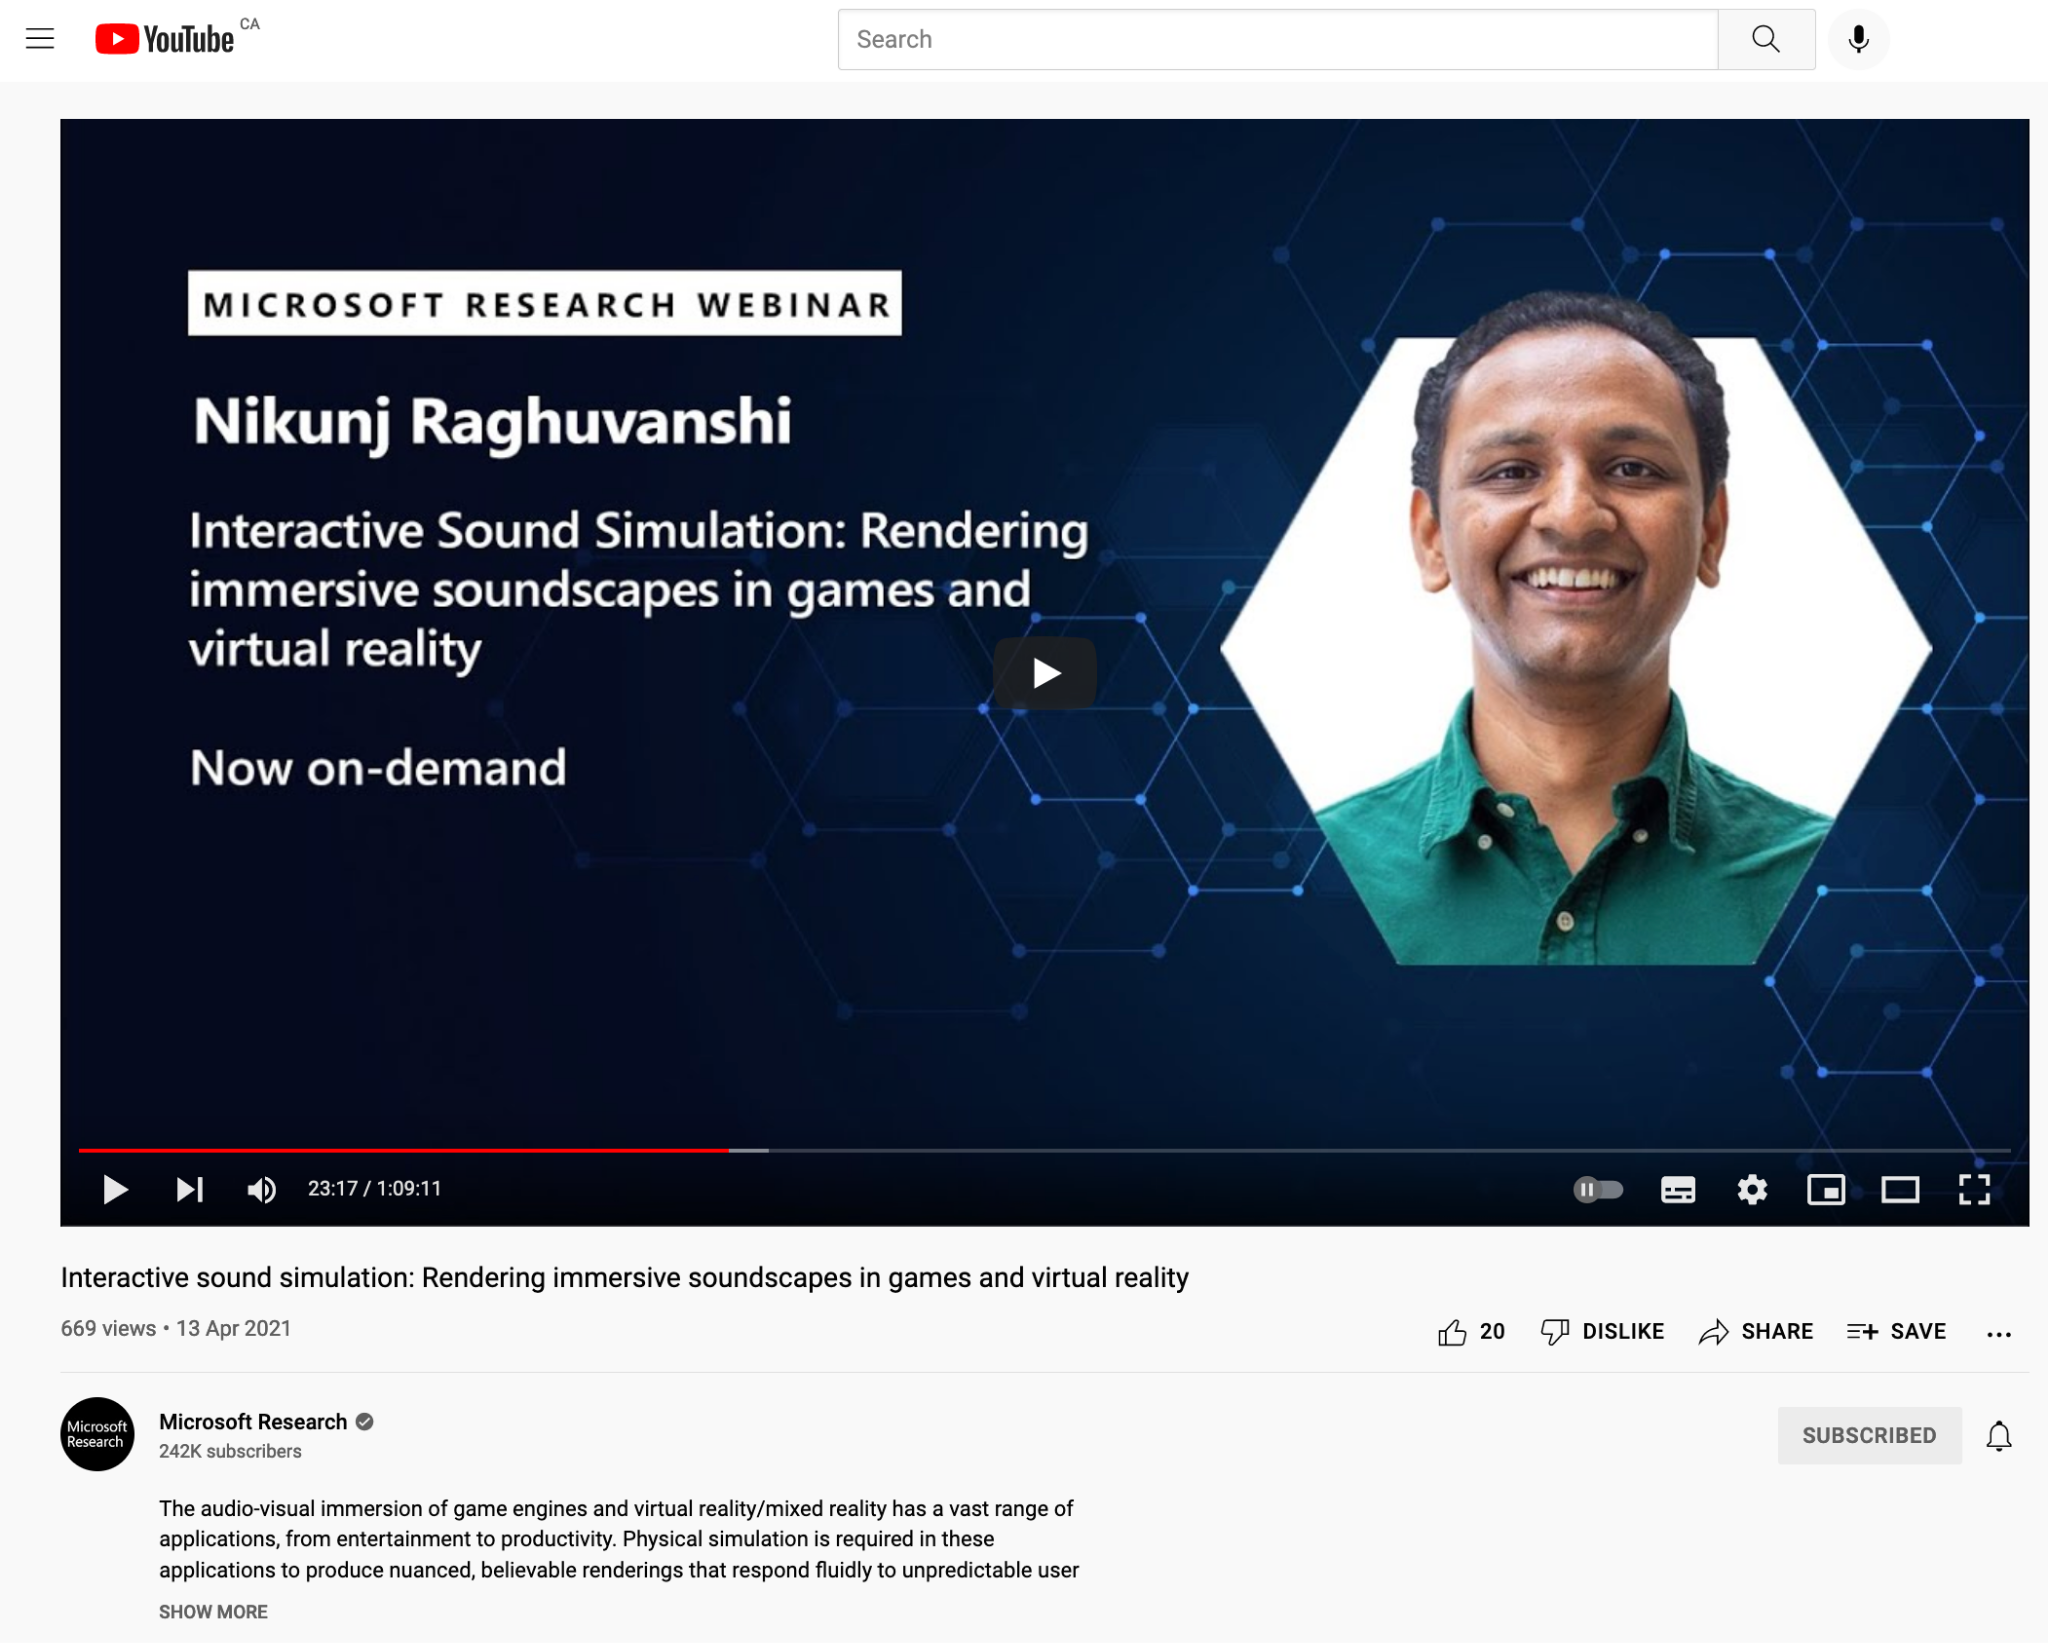The width and height of the screenshot is (2048, 1643).
Task: Open notification bell settings
Action: point(1998,1436)
